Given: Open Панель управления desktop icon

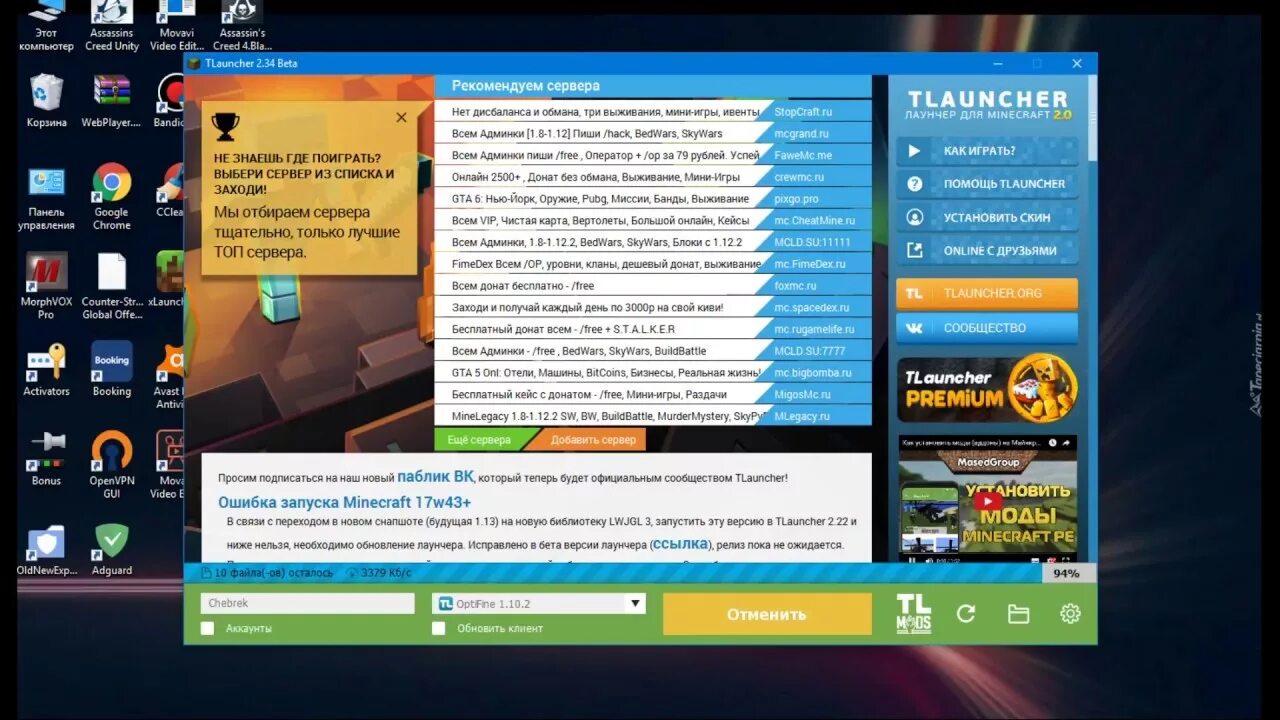Looking at the screenshot, I should [47, 197].
